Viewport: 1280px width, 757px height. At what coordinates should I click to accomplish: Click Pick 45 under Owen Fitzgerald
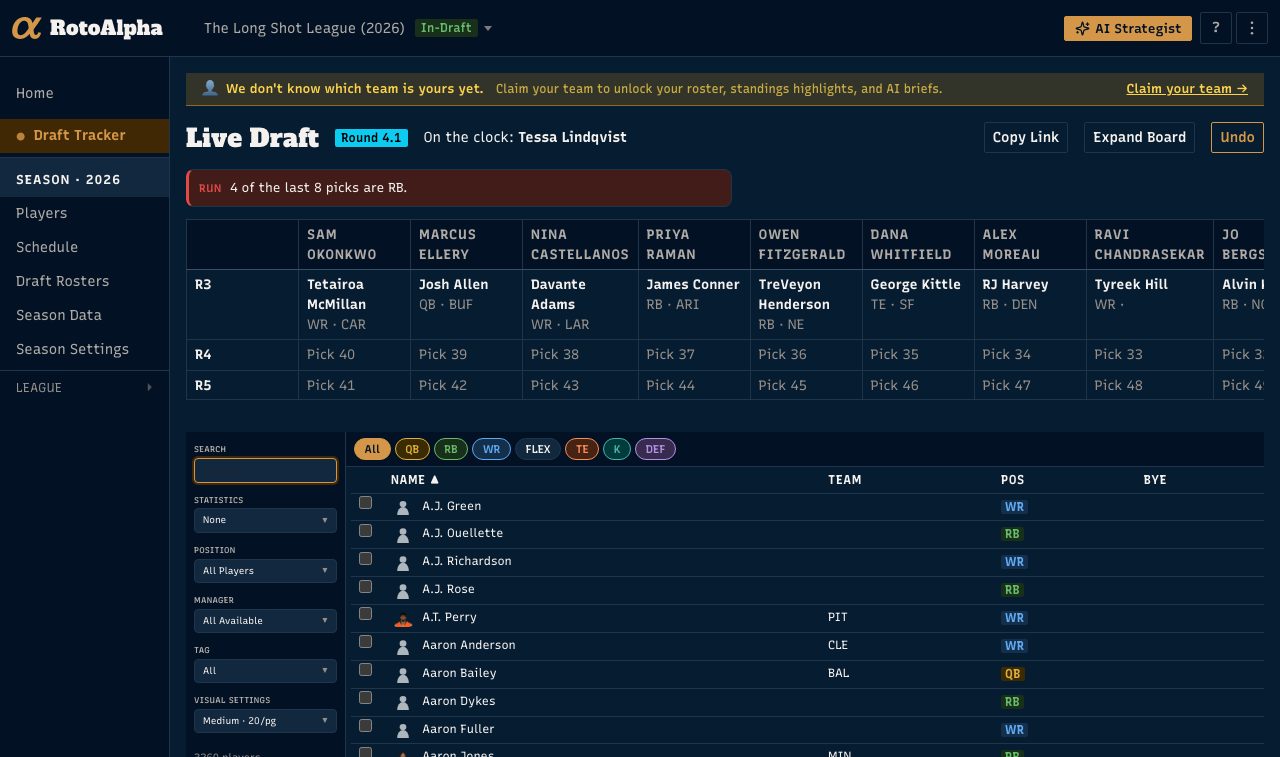tap(806, 386)
